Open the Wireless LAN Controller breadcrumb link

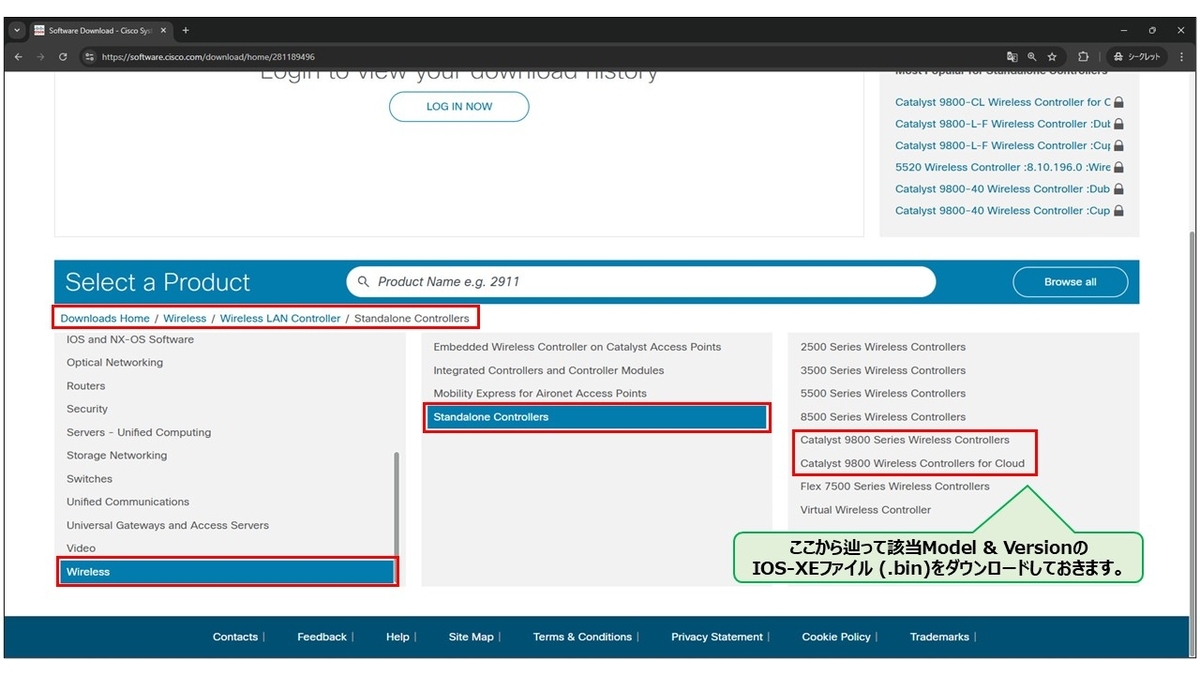280,318
